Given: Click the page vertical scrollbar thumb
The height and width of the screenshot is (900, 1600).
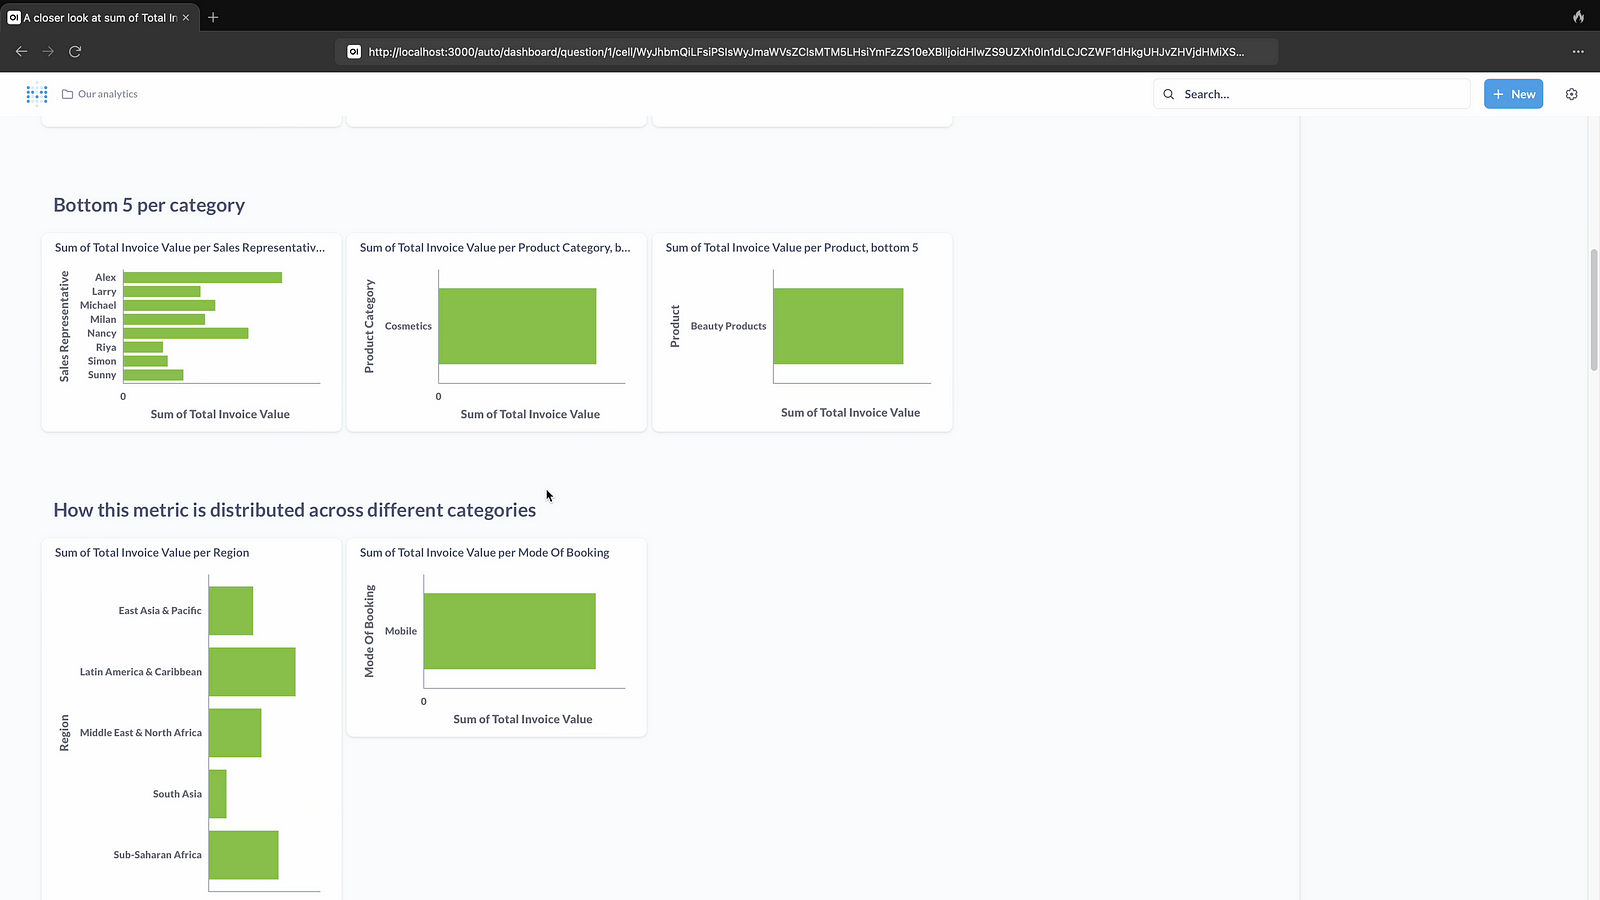Looking at the screenshot, I should pos(1593,310).
